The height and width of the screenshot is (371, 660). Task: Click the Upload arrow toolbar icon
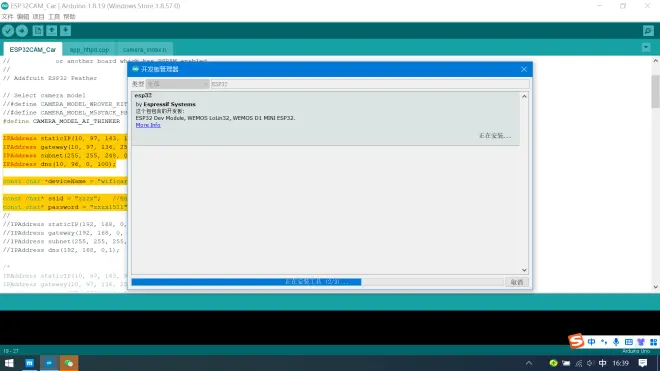(x=22, y=31)
